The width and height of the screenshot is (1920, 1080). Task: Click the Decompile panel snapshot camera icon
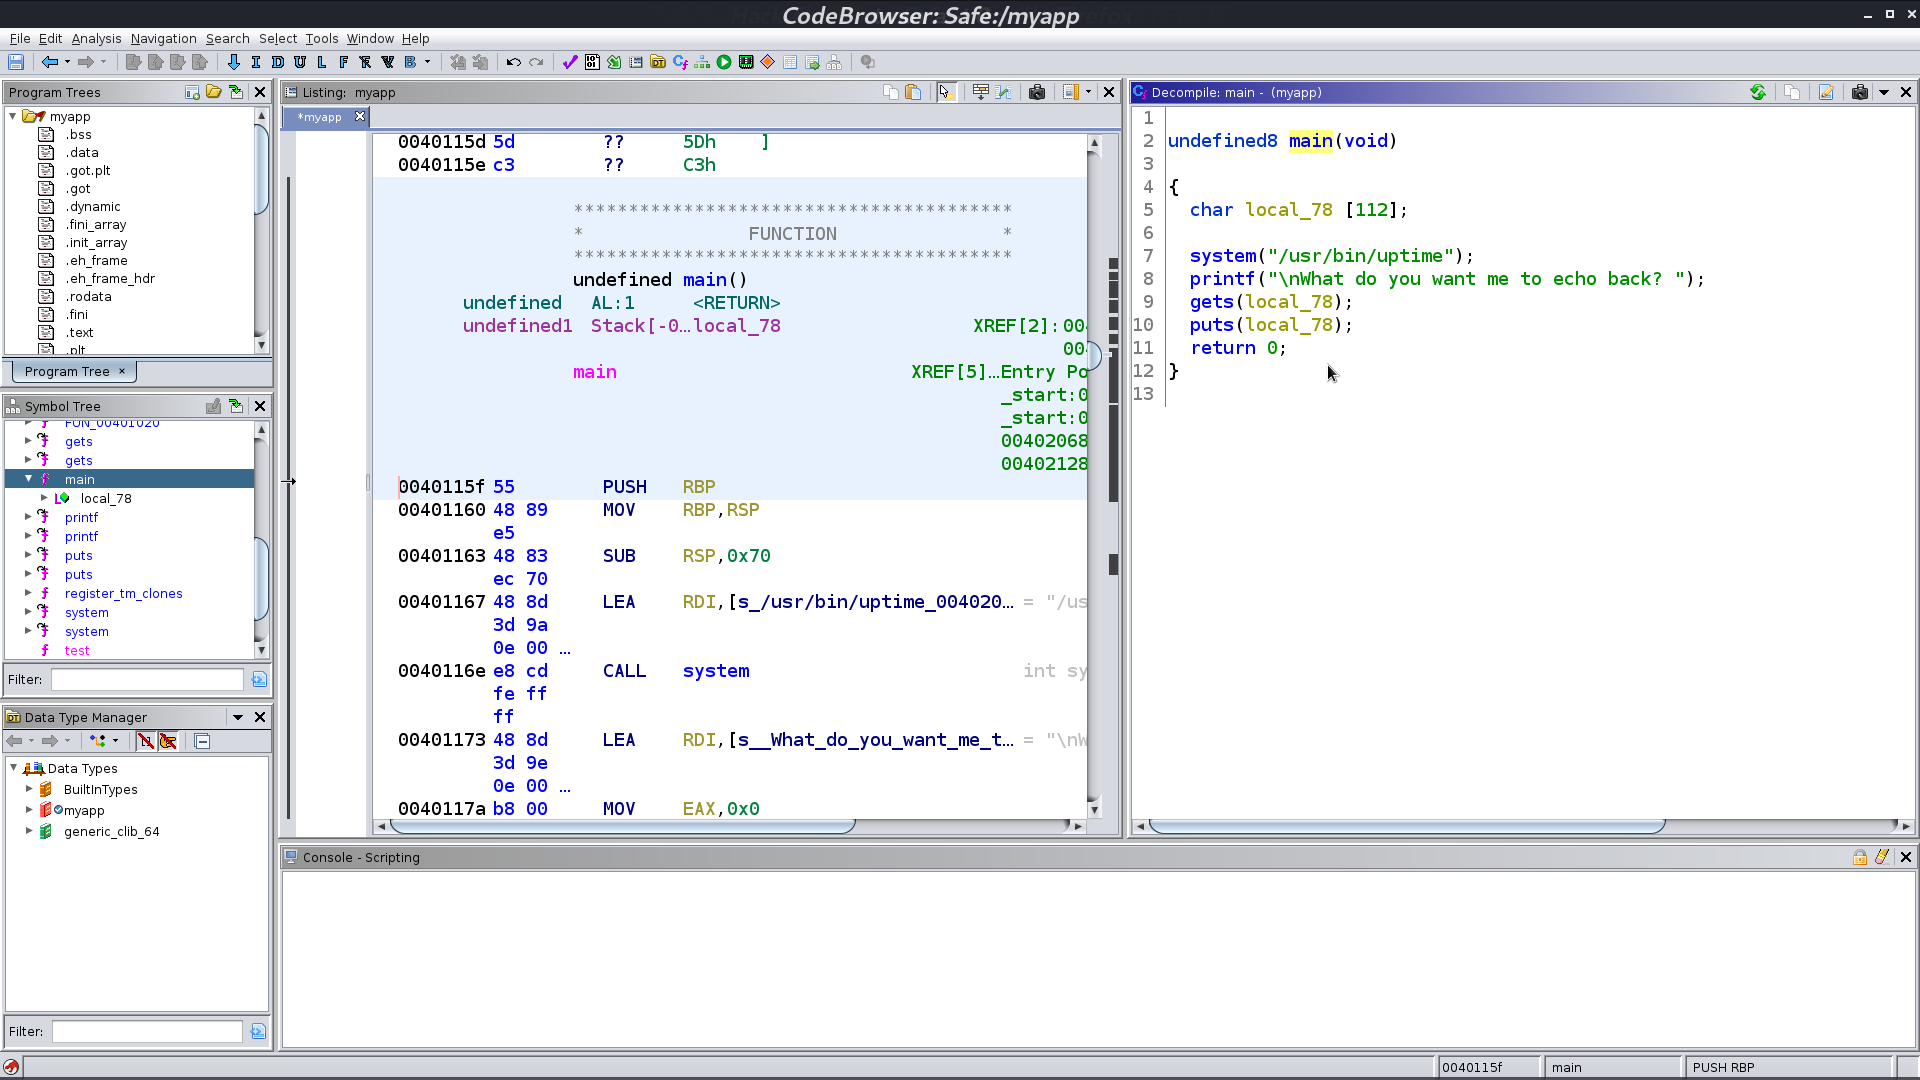click(1860, 92)
